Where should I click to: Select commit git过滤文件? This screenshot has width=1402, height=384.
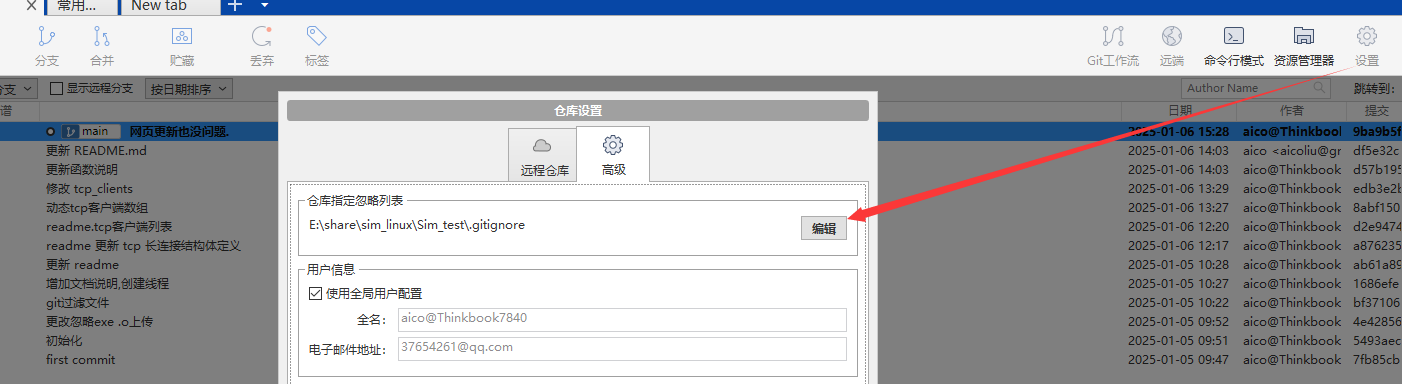point(78,302)
